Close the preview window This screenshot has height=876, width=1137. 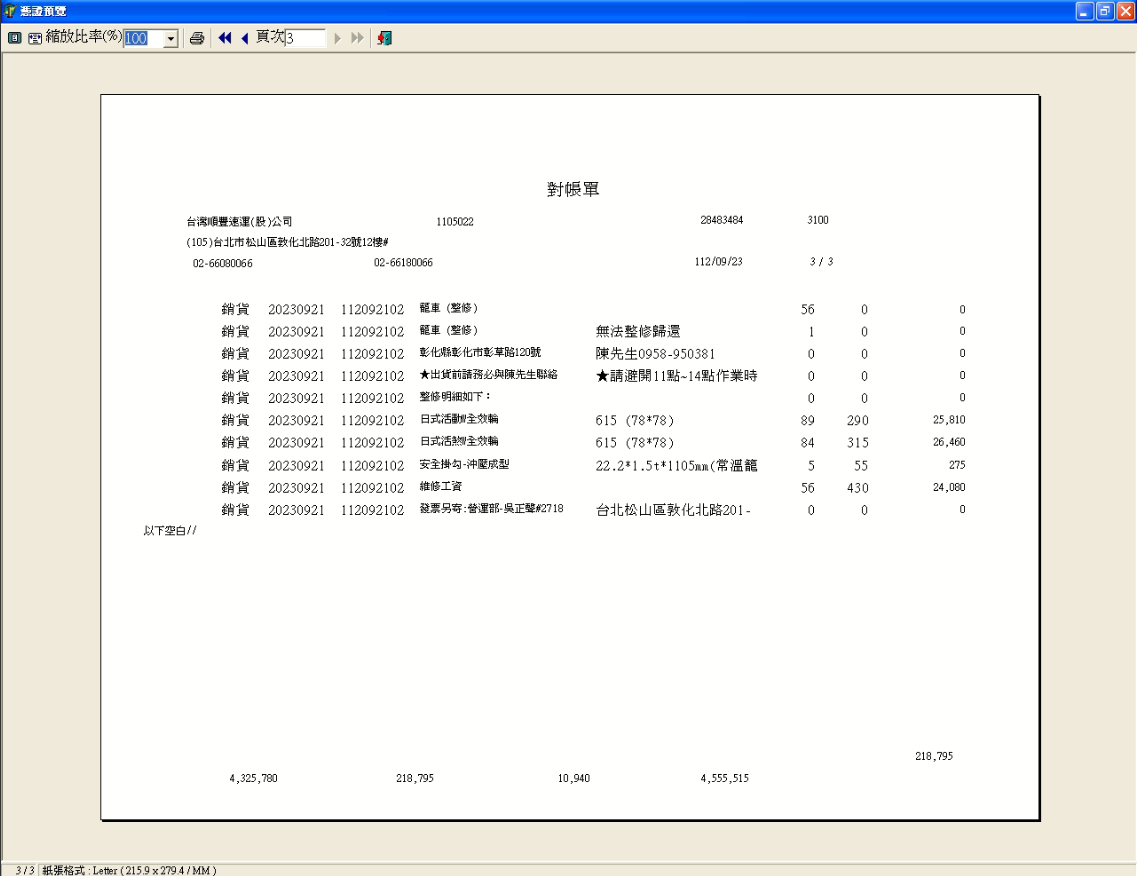click(x=1125, y=10)
